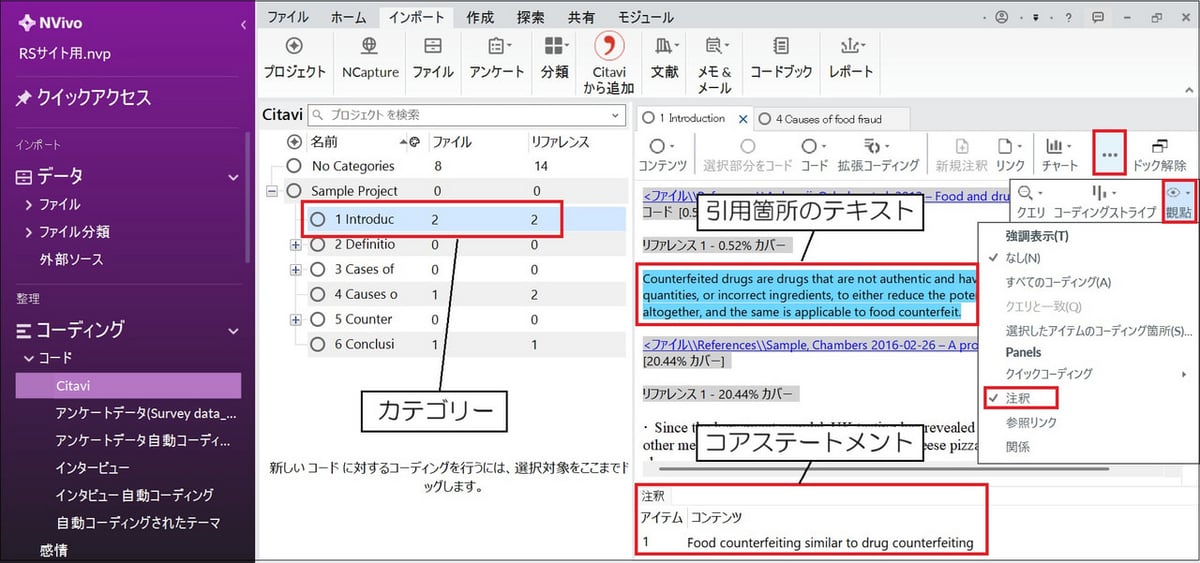Sort list by 名前 column header
The image size is (1200, 563).
click(325, 142)
